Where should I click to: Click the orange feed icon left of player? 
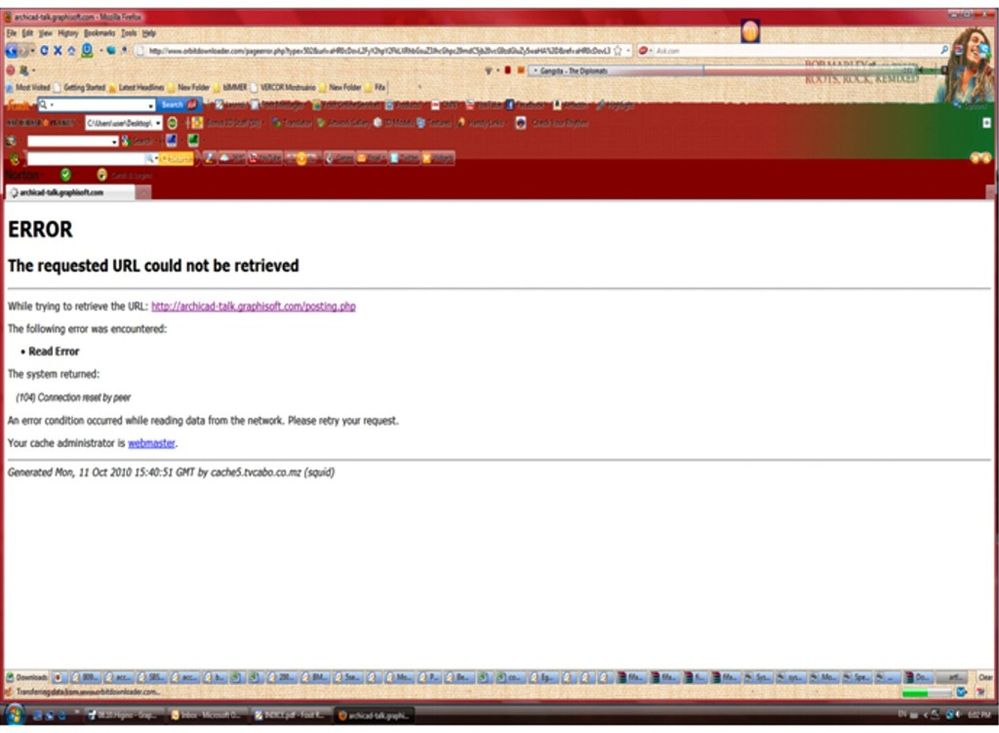(521, 70)
